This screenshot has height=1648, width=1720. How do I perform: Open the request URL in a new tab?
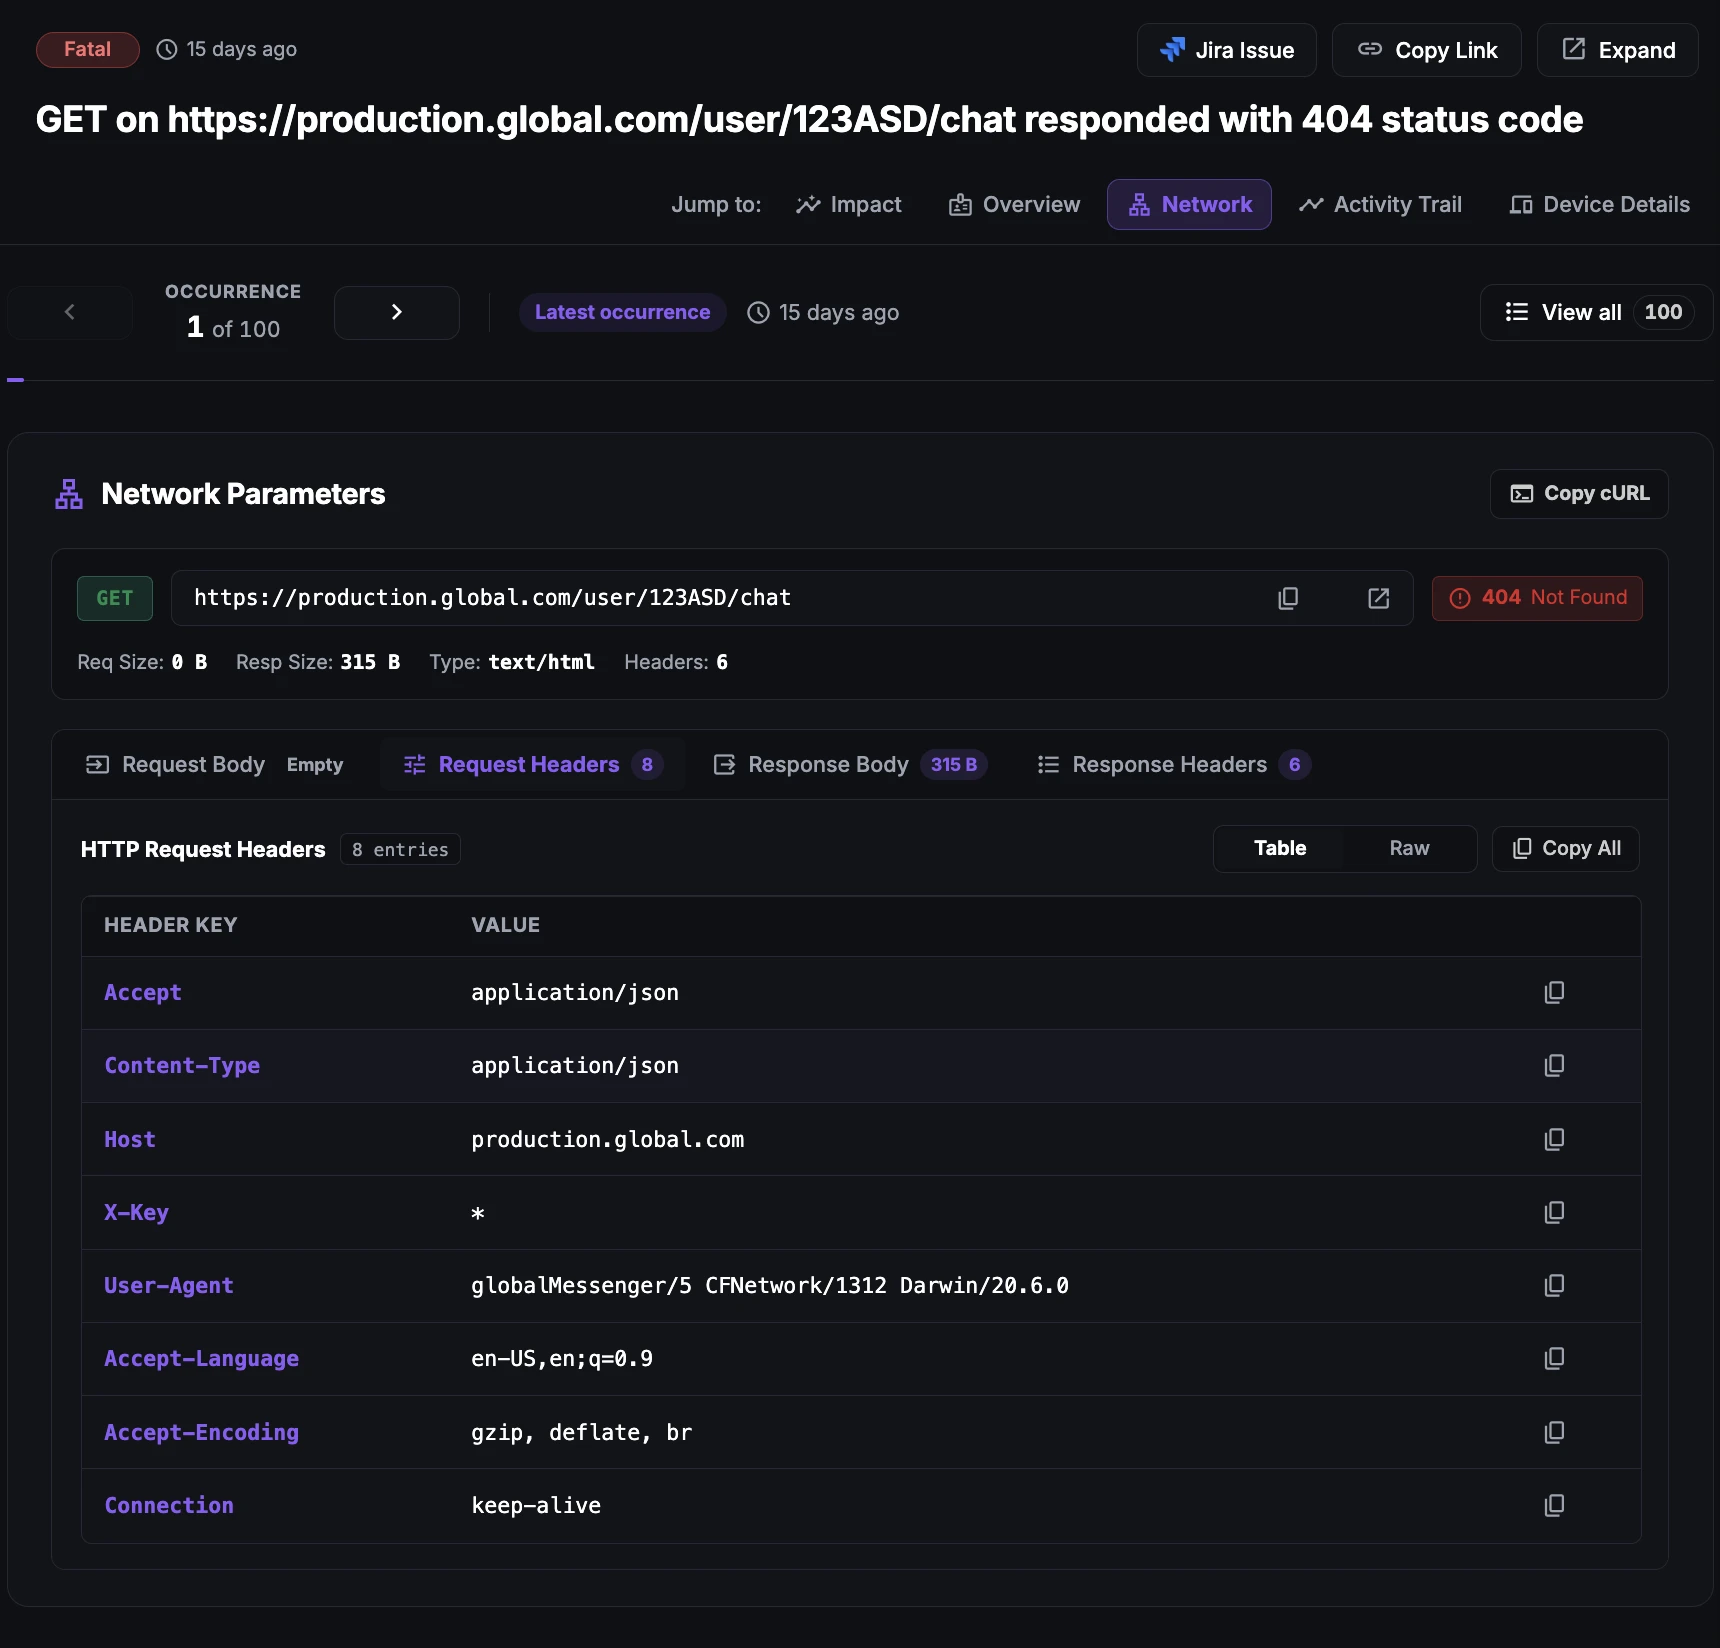[1378, 598]
